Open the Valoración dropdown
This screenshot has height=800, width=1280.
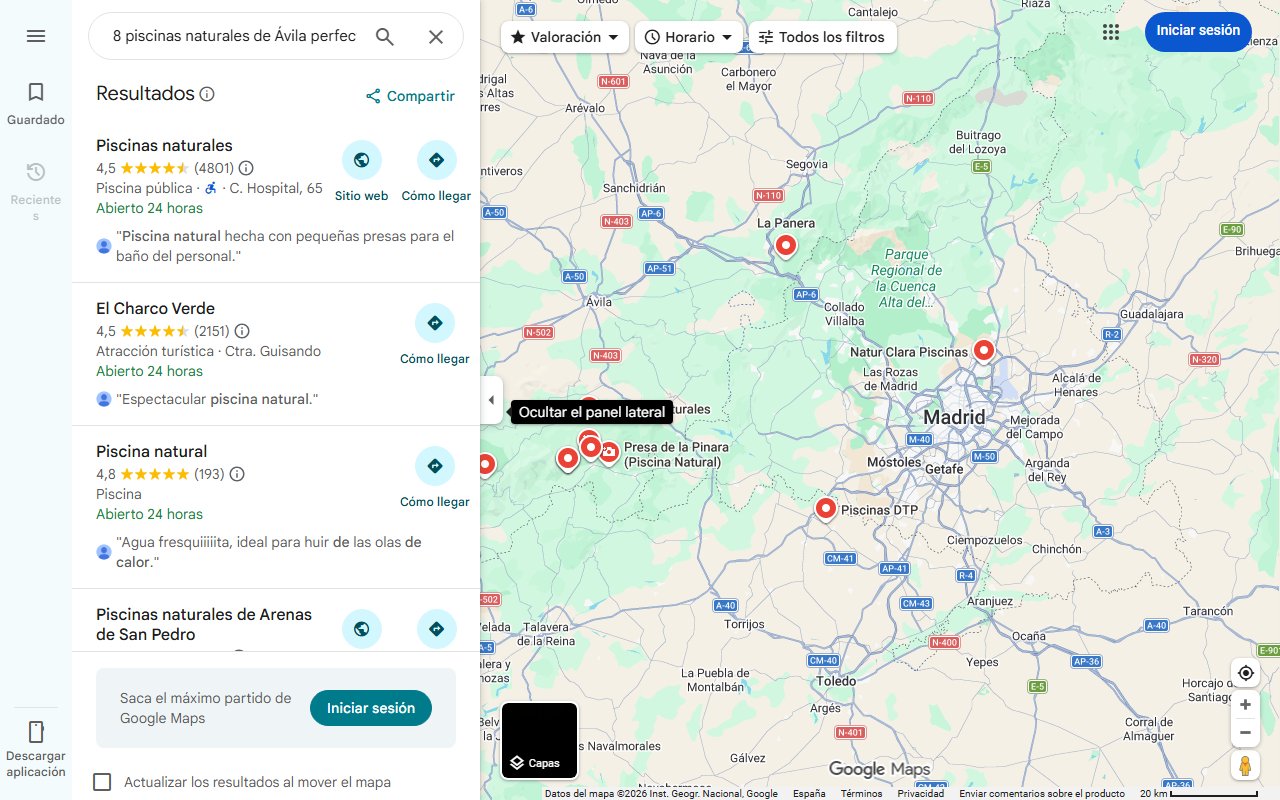tap(564, 36)
